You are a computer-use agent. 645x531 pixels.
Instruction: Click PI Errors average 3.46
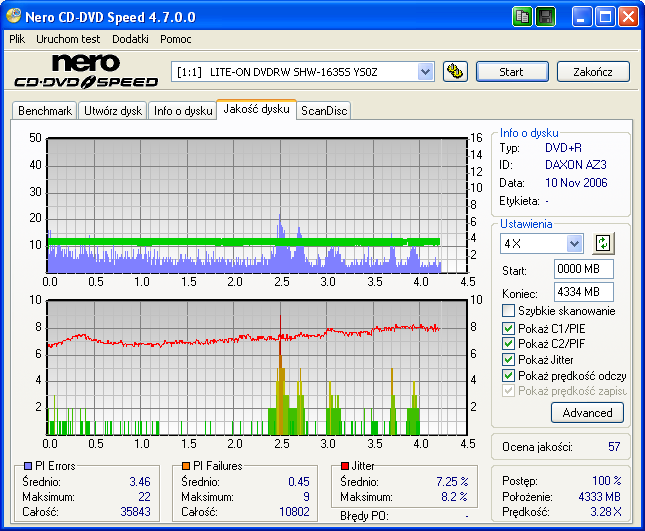tap(140, 481)
